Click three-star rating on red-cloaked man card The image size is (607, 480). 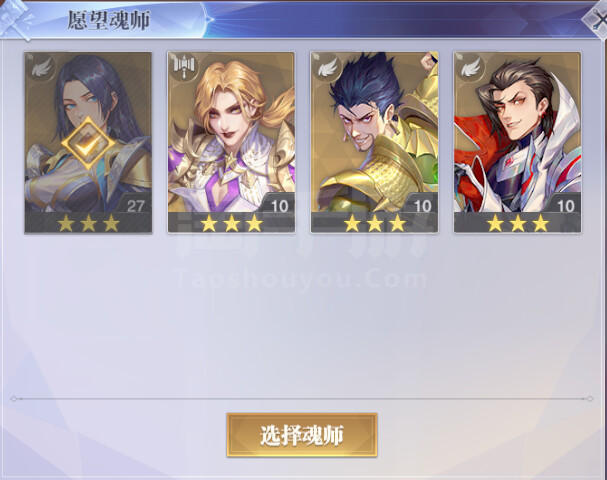point(518,223)
